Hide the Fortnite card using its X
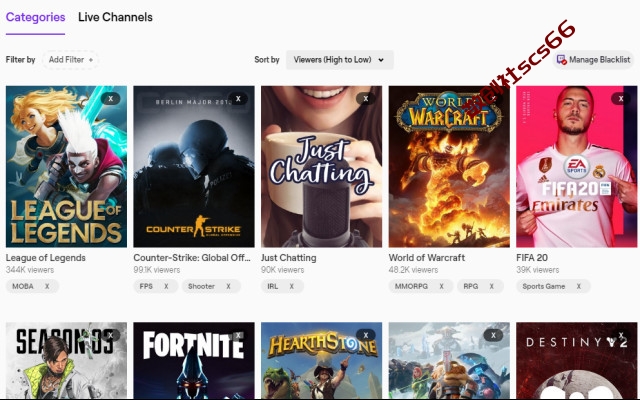Screen dimensions: 640x400 (x=238, y=335)
